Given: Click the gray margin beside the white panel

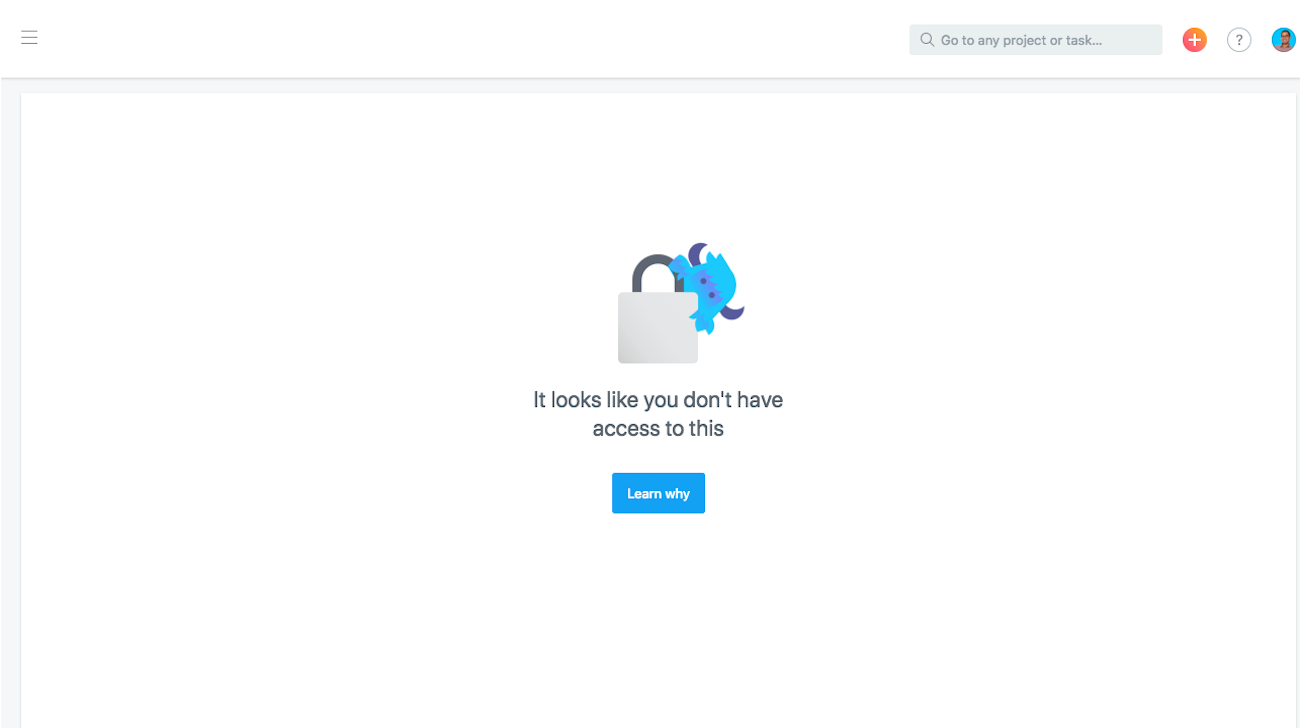Looking at the screenshot, I should [10, 400].
